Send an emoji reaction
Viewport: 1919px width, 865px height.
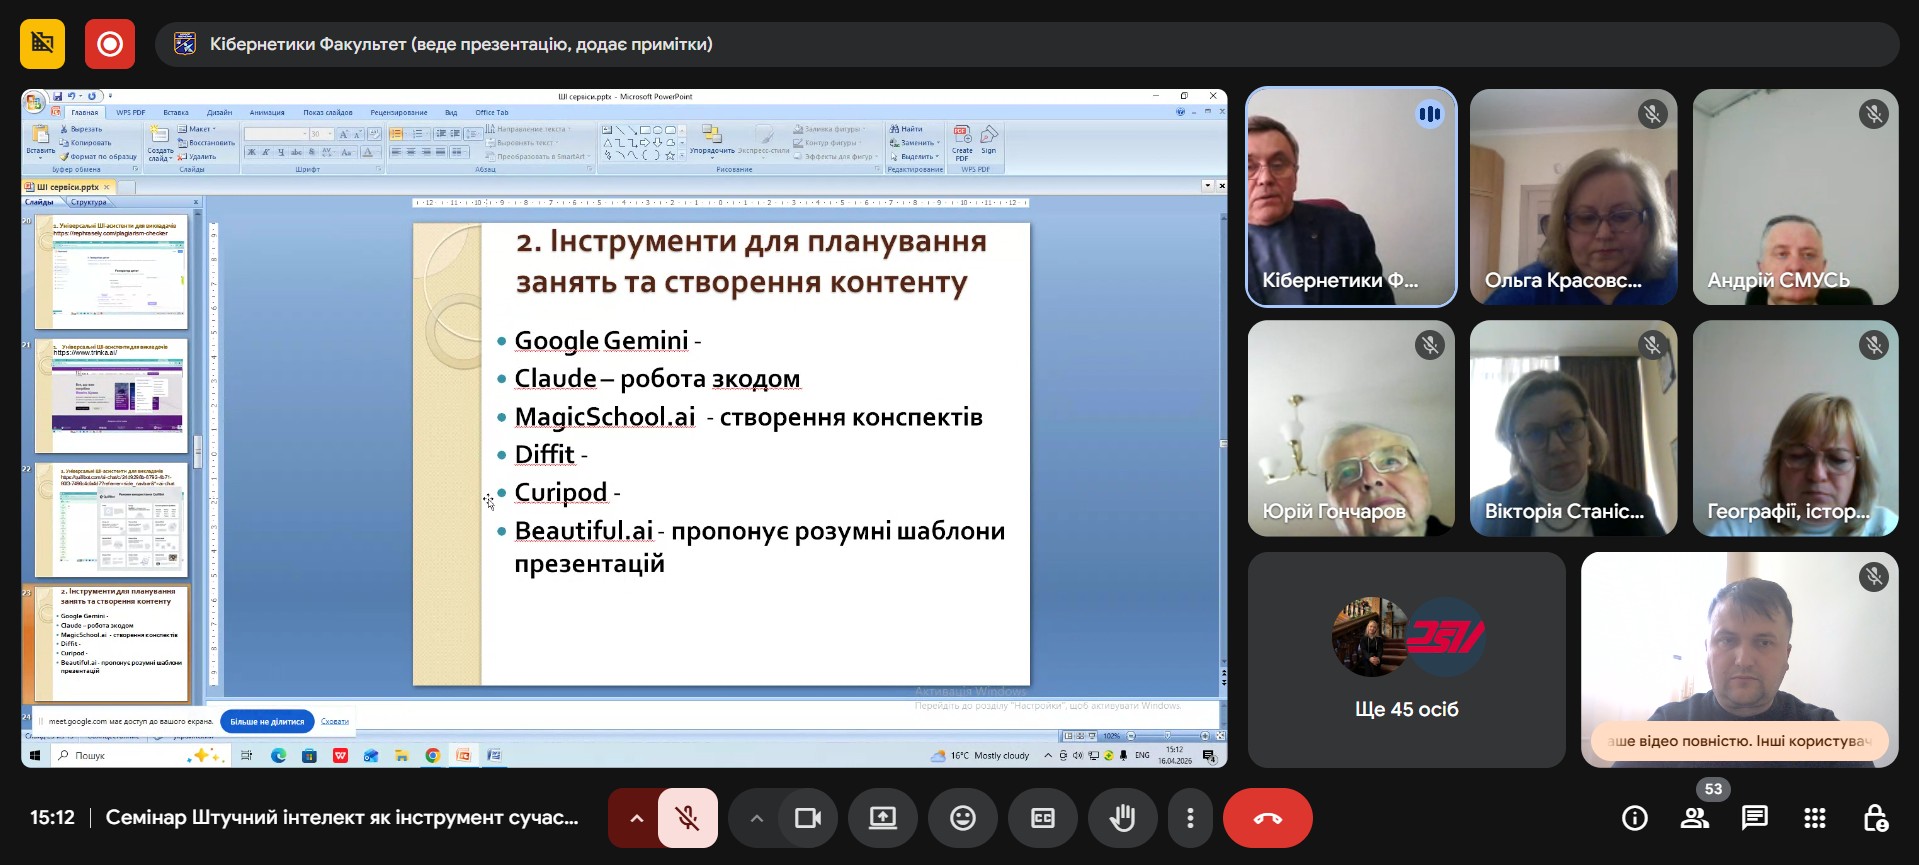[x=963, y=818]
